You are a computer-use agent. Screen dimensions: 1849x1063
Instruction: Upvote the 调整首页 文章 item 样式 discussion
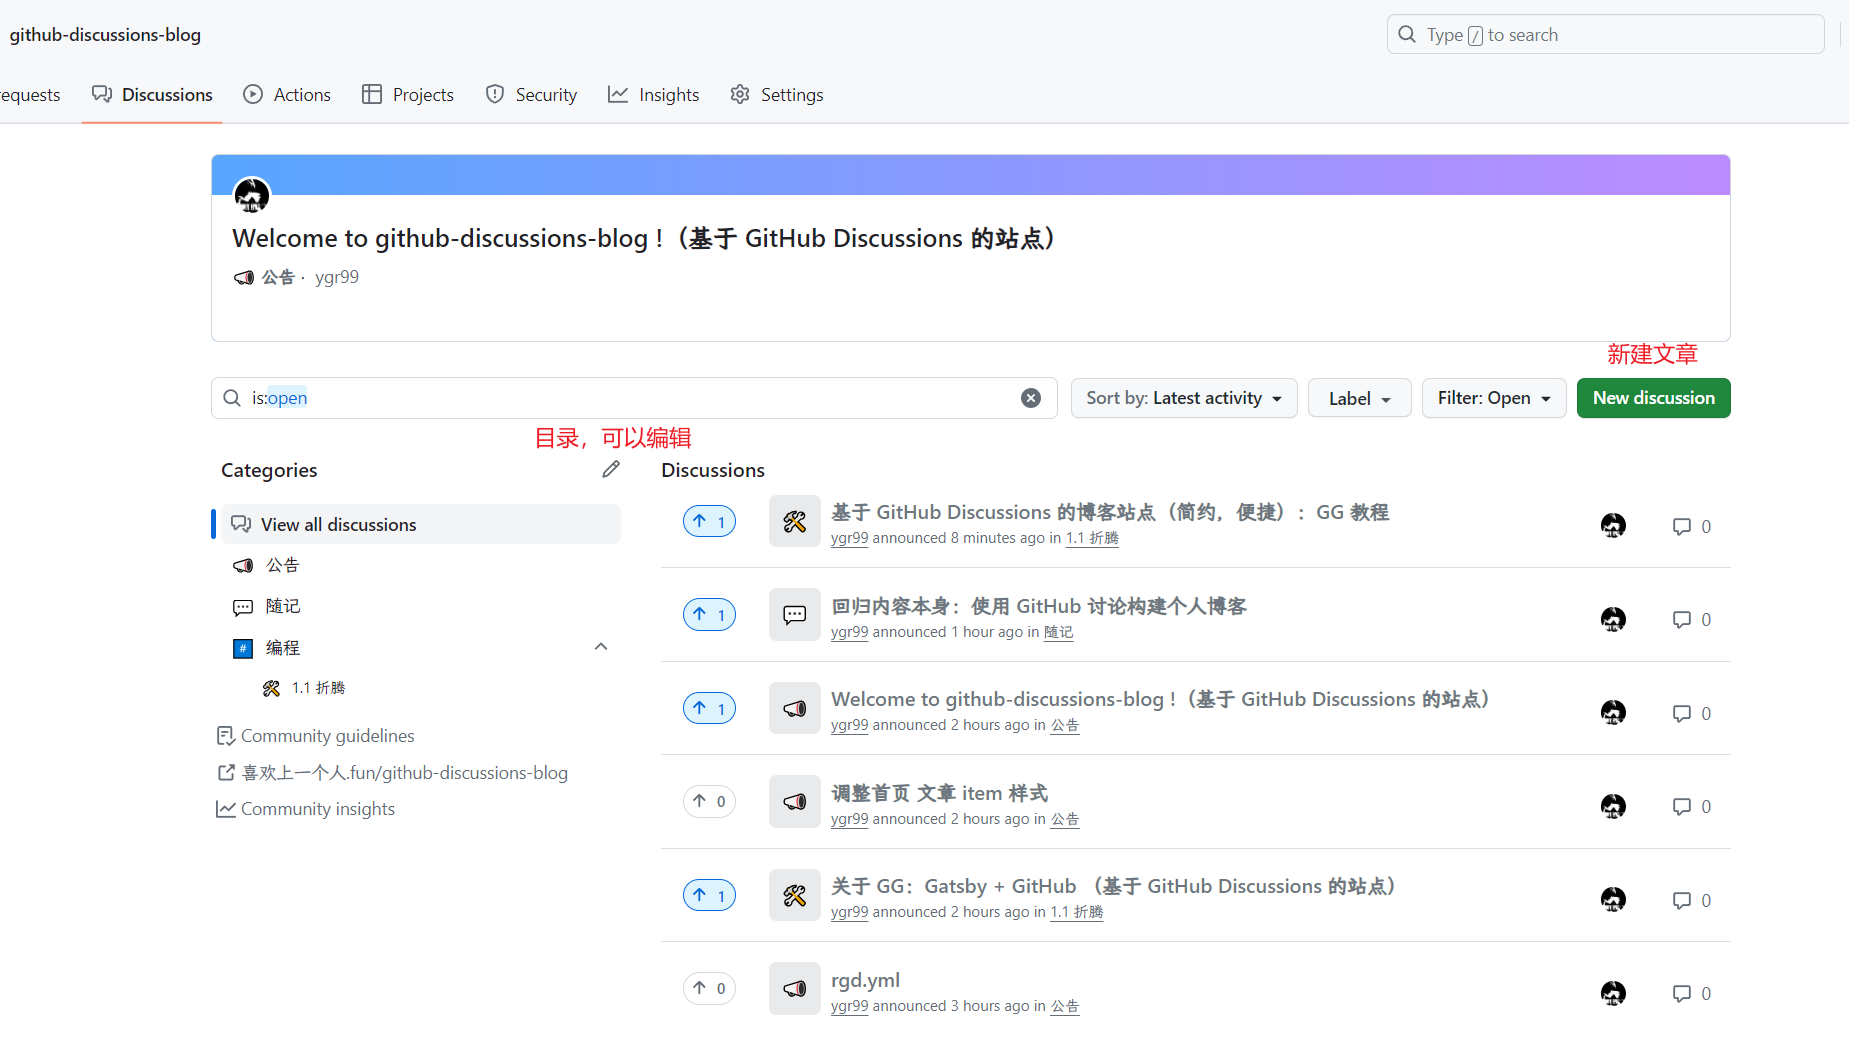tap(710, 801)
